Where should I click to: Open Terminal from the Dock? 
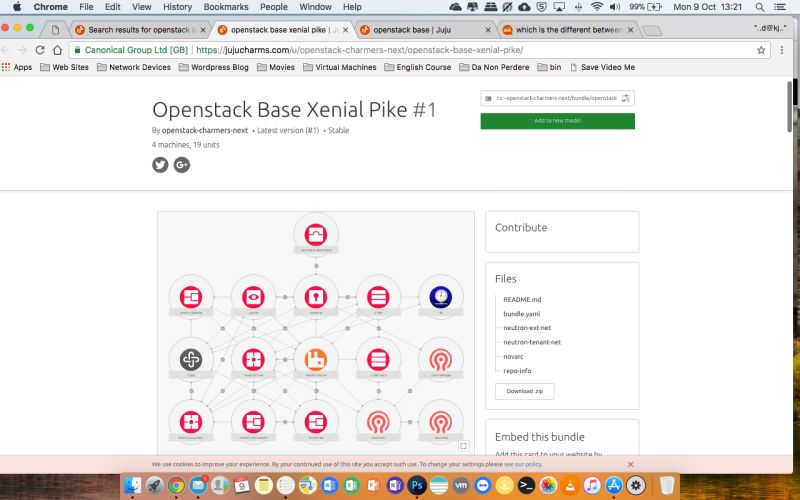(x=526, y=485)
